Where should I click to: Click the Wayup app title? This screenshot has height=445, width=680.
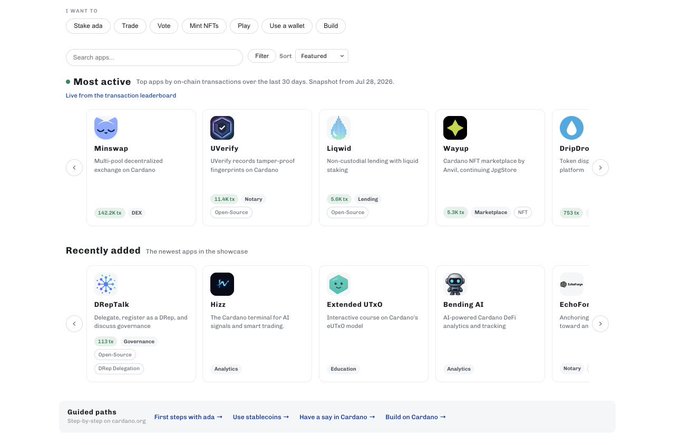[456, 148]
